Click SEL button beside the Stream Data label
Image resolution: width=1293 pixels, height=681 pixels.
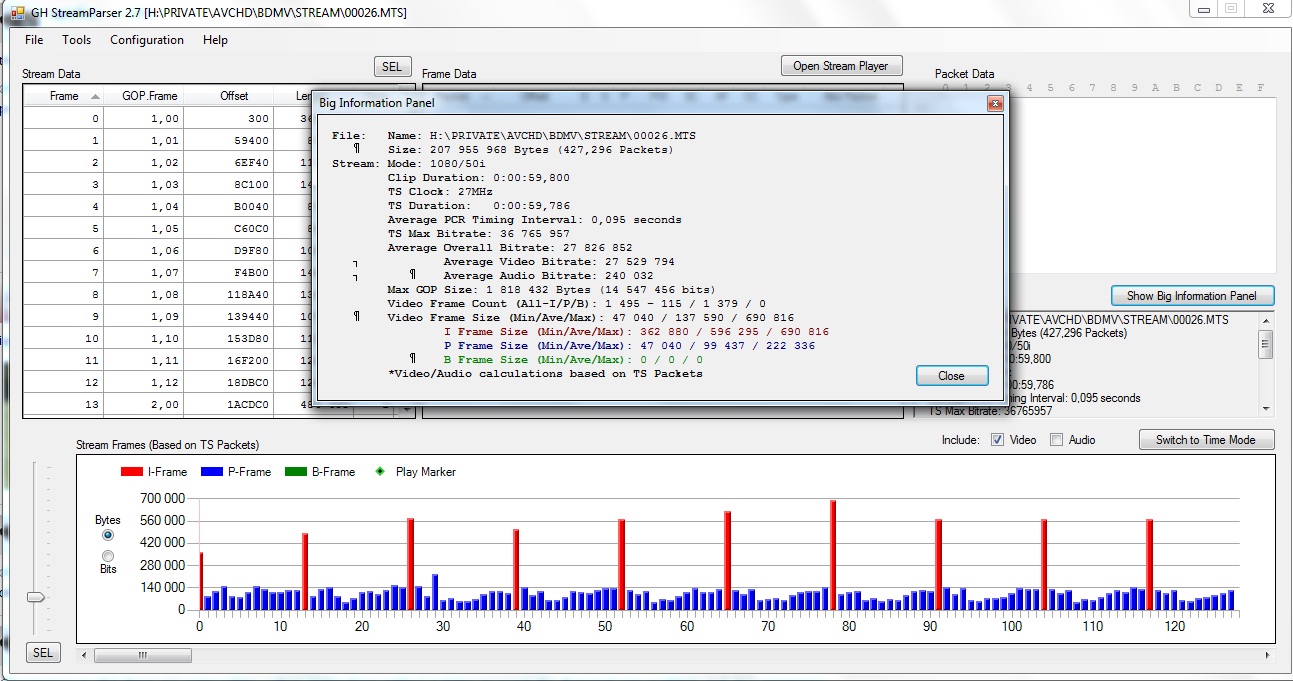pos(392,67)
